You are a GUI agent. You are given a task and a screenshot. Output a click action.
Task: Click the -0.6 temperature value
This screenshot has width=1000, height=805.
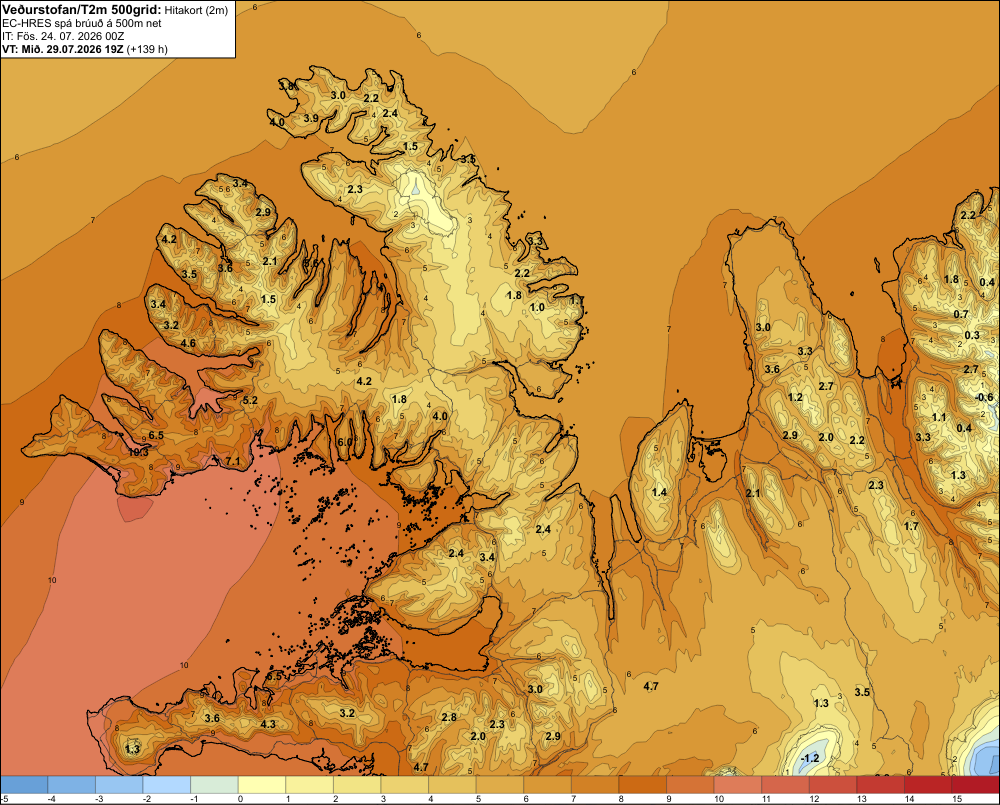[984, 397]
